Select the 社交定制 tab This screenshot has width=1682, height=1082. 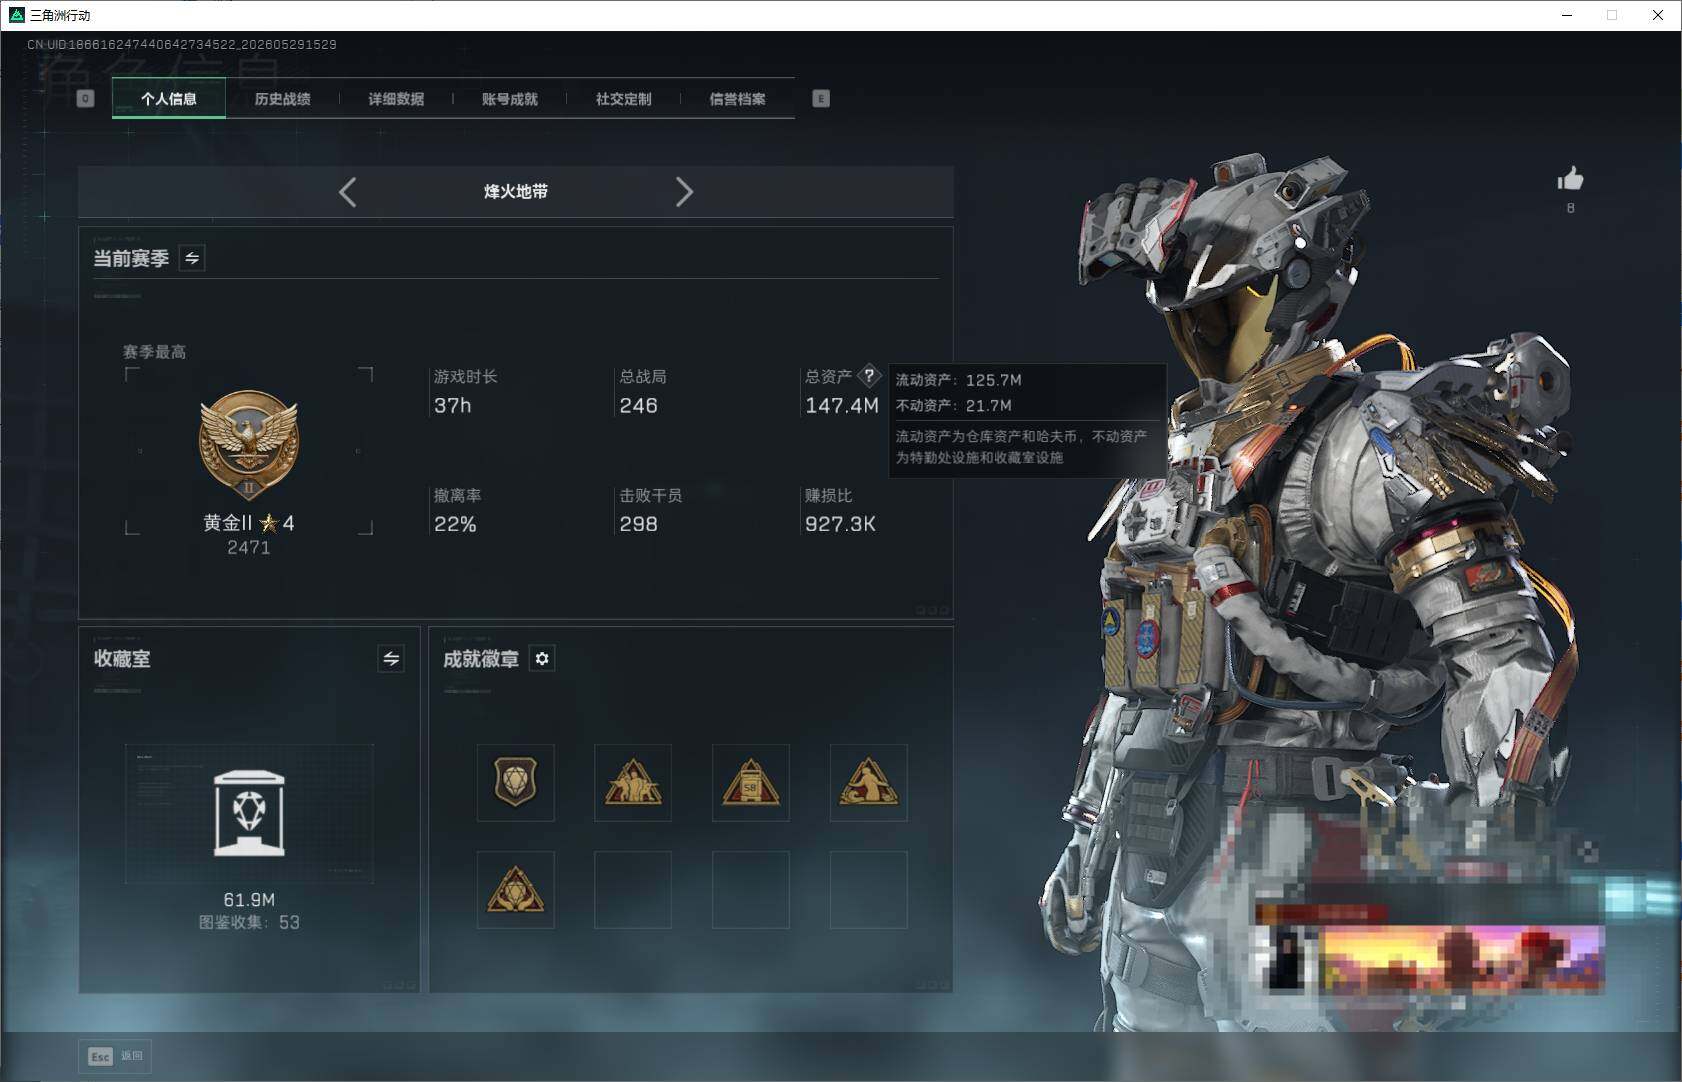(x=623, y=99)
